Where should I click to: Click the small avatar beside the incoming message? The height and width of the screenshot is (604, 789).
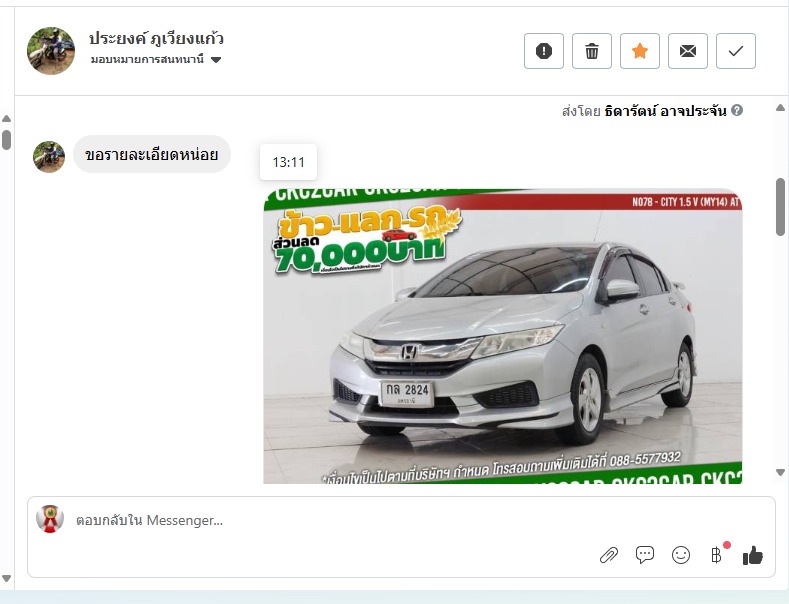tap(49, 157)
